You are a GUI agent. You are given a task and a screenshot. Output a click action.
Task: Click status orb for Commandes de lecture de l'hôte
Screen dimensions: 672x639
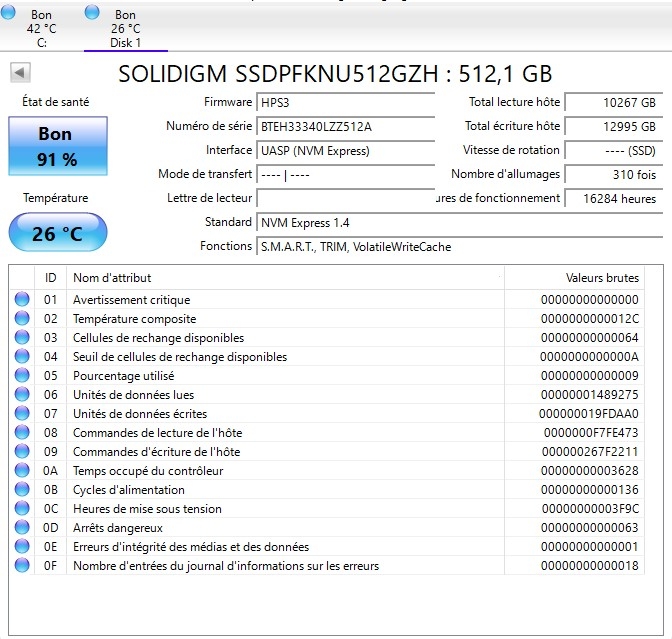coord(22,432)
